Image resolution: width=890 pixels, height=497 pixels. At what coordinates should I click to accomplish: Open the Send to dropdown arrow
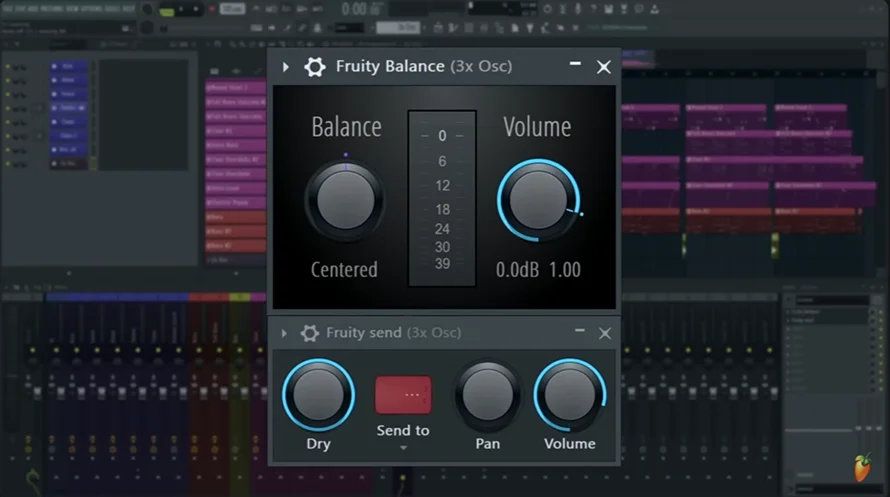403,448
